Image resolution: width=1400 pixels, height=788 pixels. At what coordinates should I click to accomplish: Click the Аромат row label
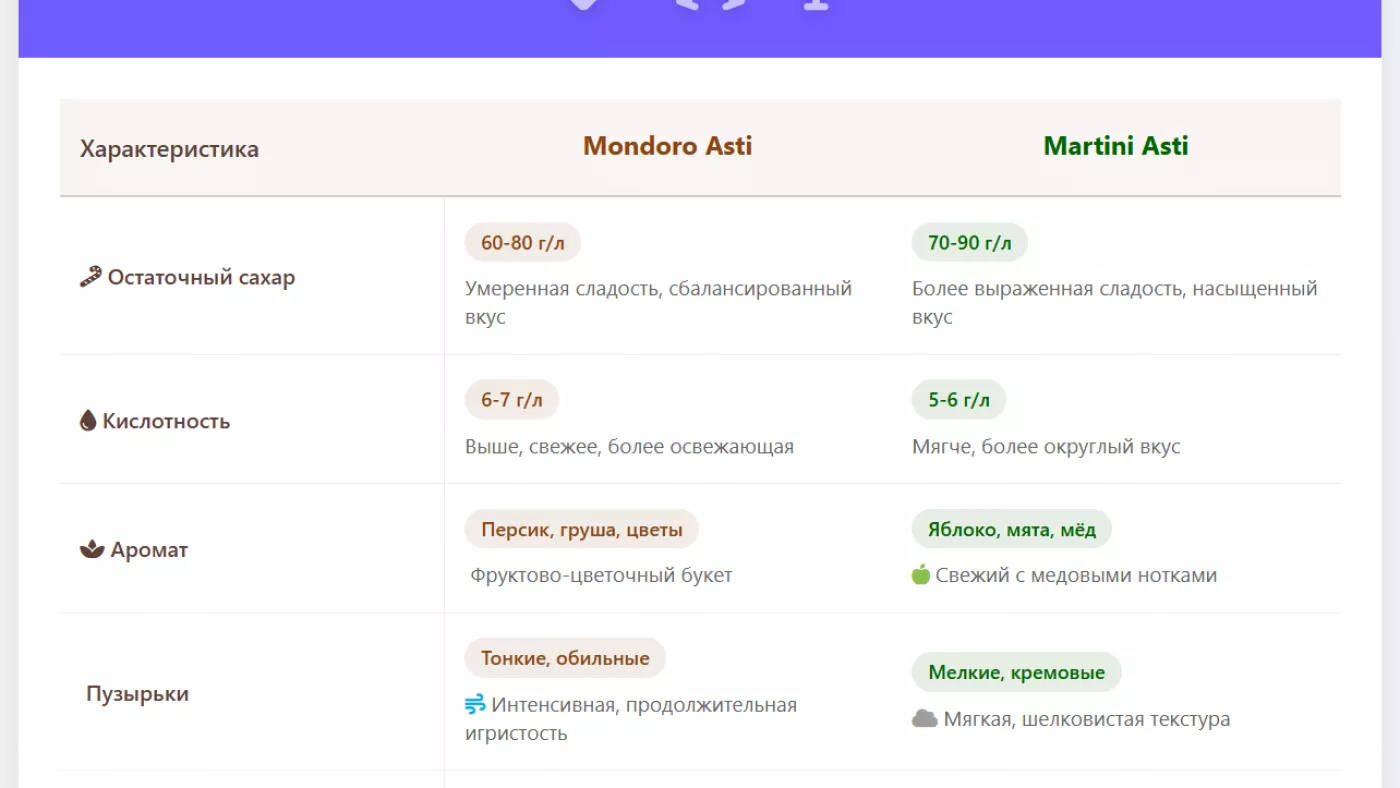click(149, 549)
